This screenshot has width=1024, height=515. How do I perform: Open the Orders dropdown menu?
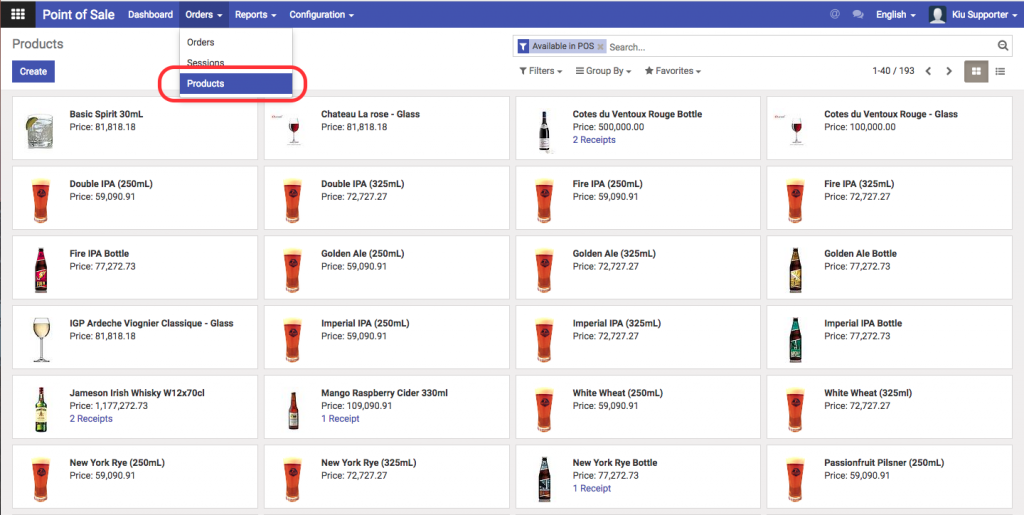point(204,14)
